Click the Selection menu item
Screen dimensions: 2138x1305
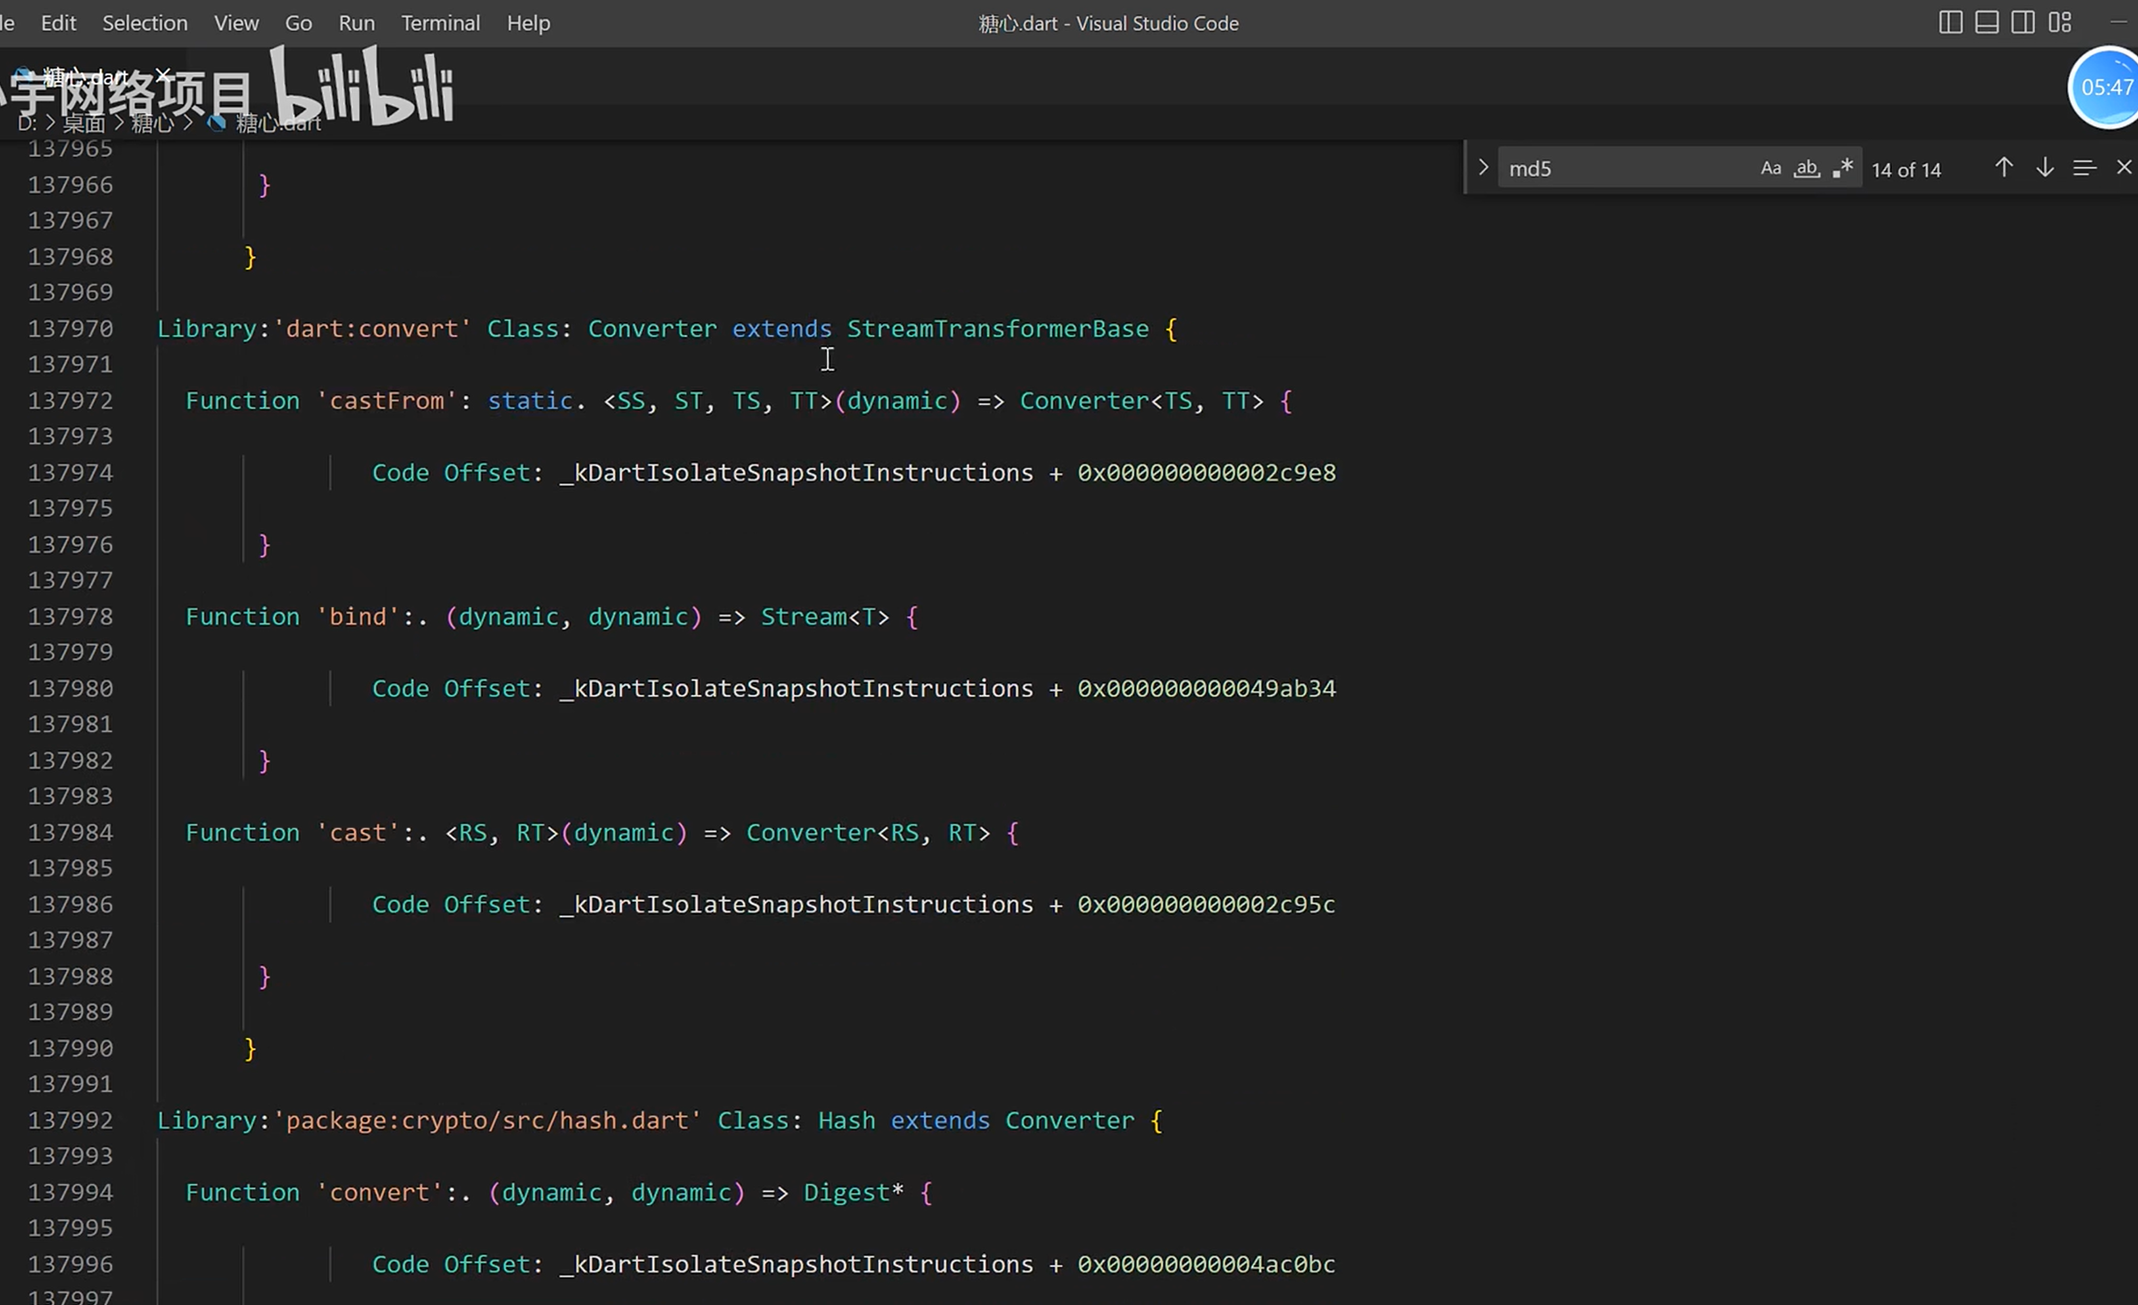click(x=144, y=21)
